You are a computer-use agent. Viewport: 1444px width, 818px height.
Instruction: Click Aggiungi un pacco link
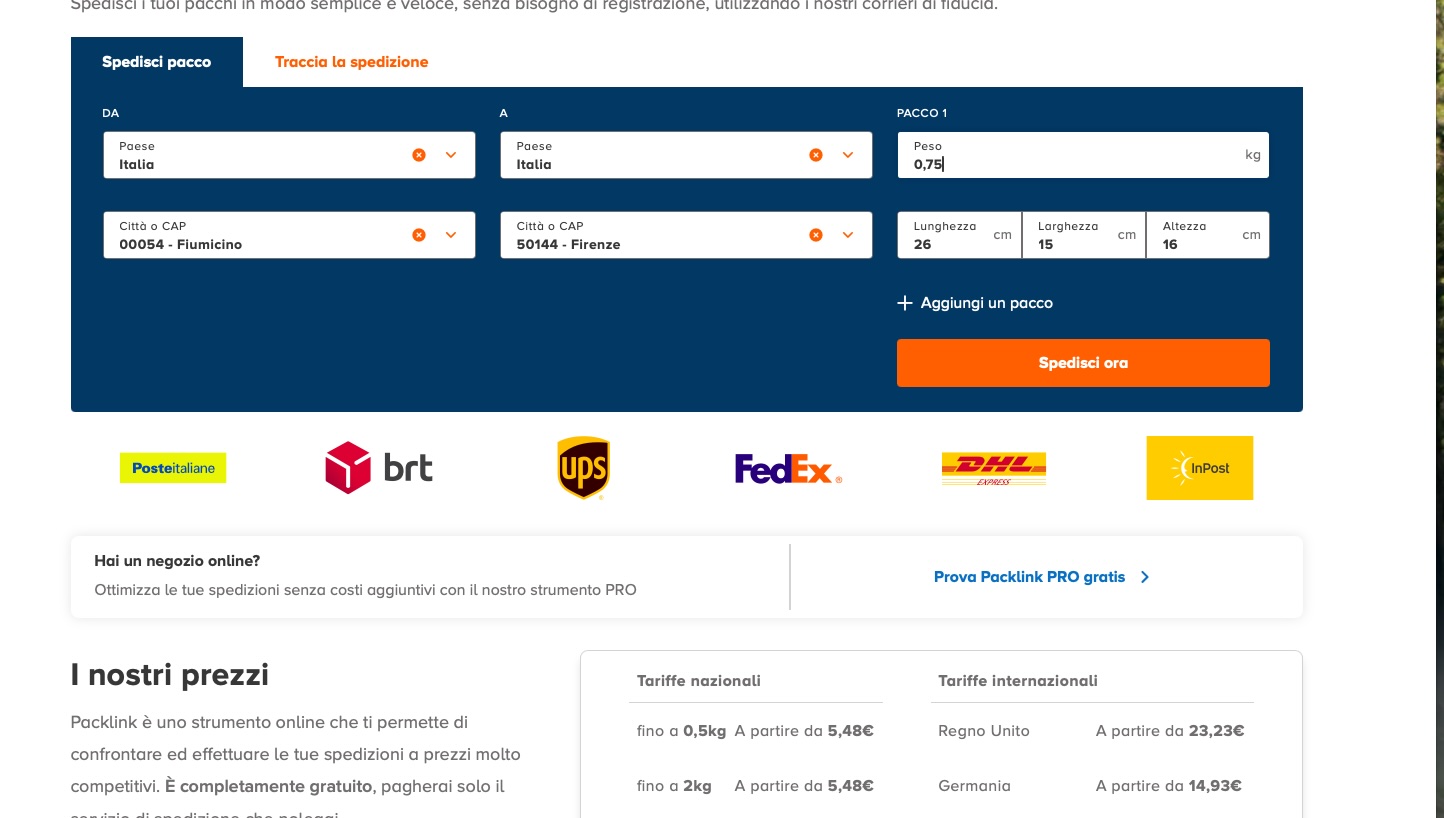coord(975,303)
